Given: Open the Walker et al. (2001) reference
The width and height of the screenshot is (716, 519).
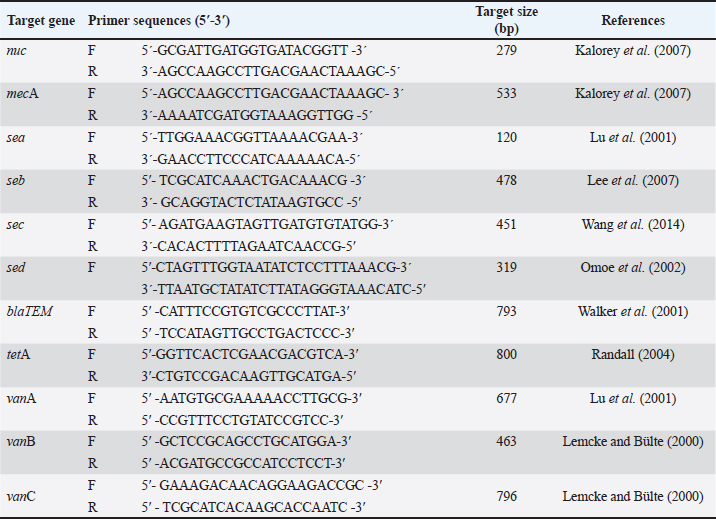Looking at the screenshot, I should pos(633,311).
